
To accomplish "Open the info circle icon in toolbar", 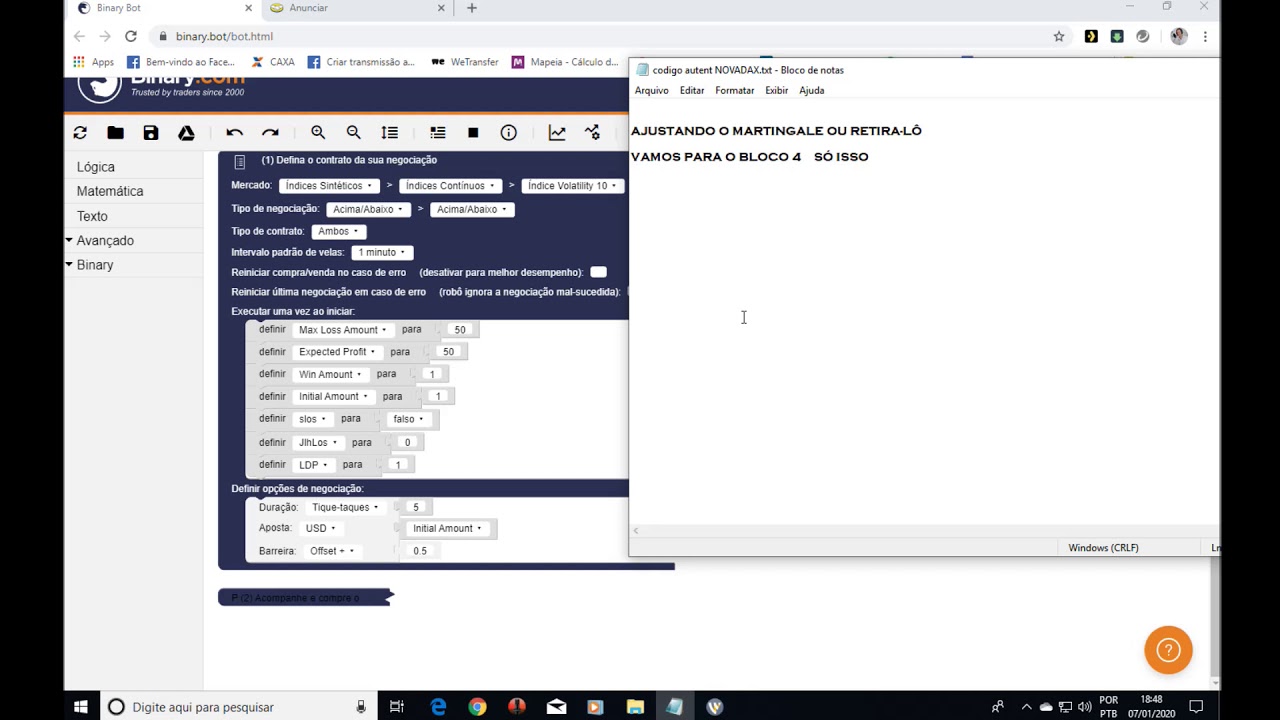I will (x=509, y=133).
